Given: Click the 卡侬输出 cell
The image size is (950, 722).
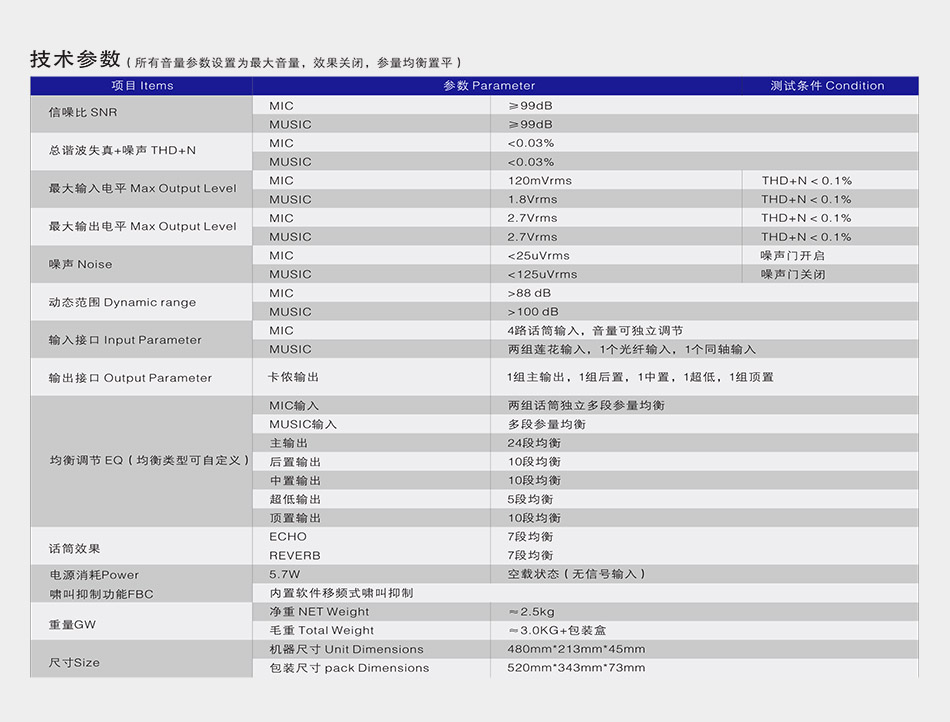Looking at the screenshot, I should [291, 378].
